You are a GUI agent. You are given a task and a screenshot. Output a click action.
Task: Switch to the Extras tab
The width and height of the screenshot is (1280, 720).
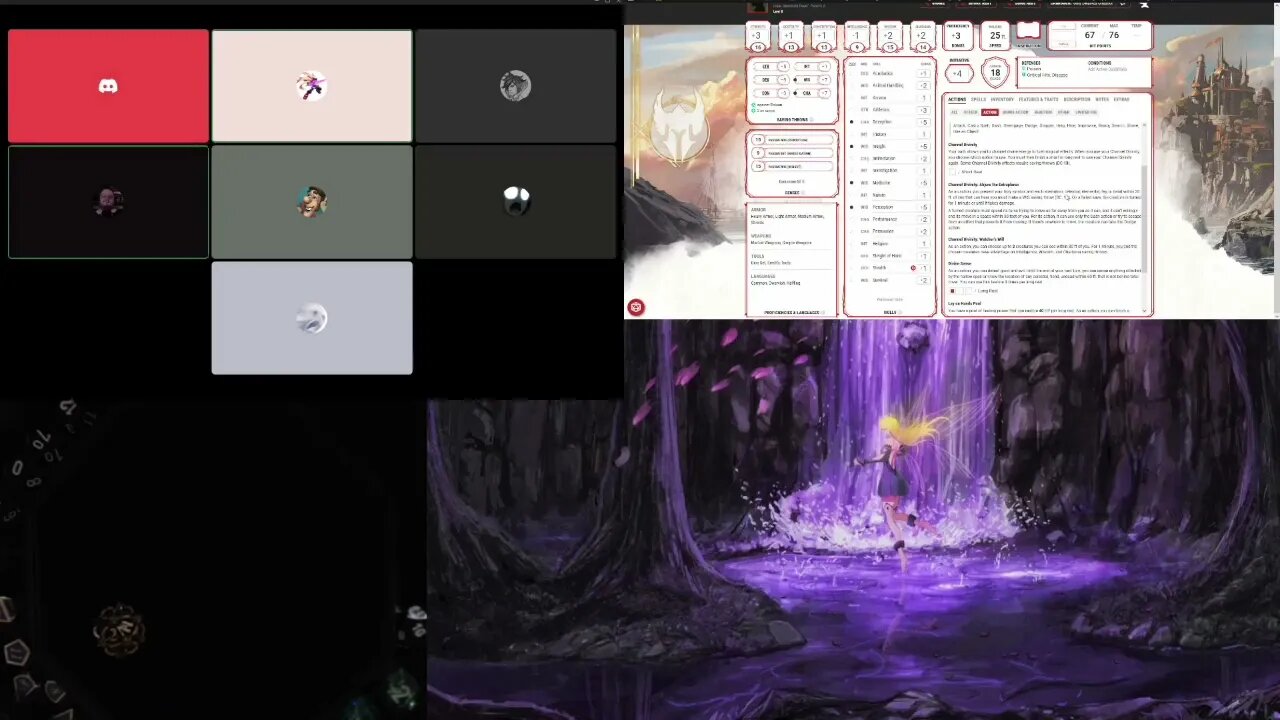(x=1121, y=100)
